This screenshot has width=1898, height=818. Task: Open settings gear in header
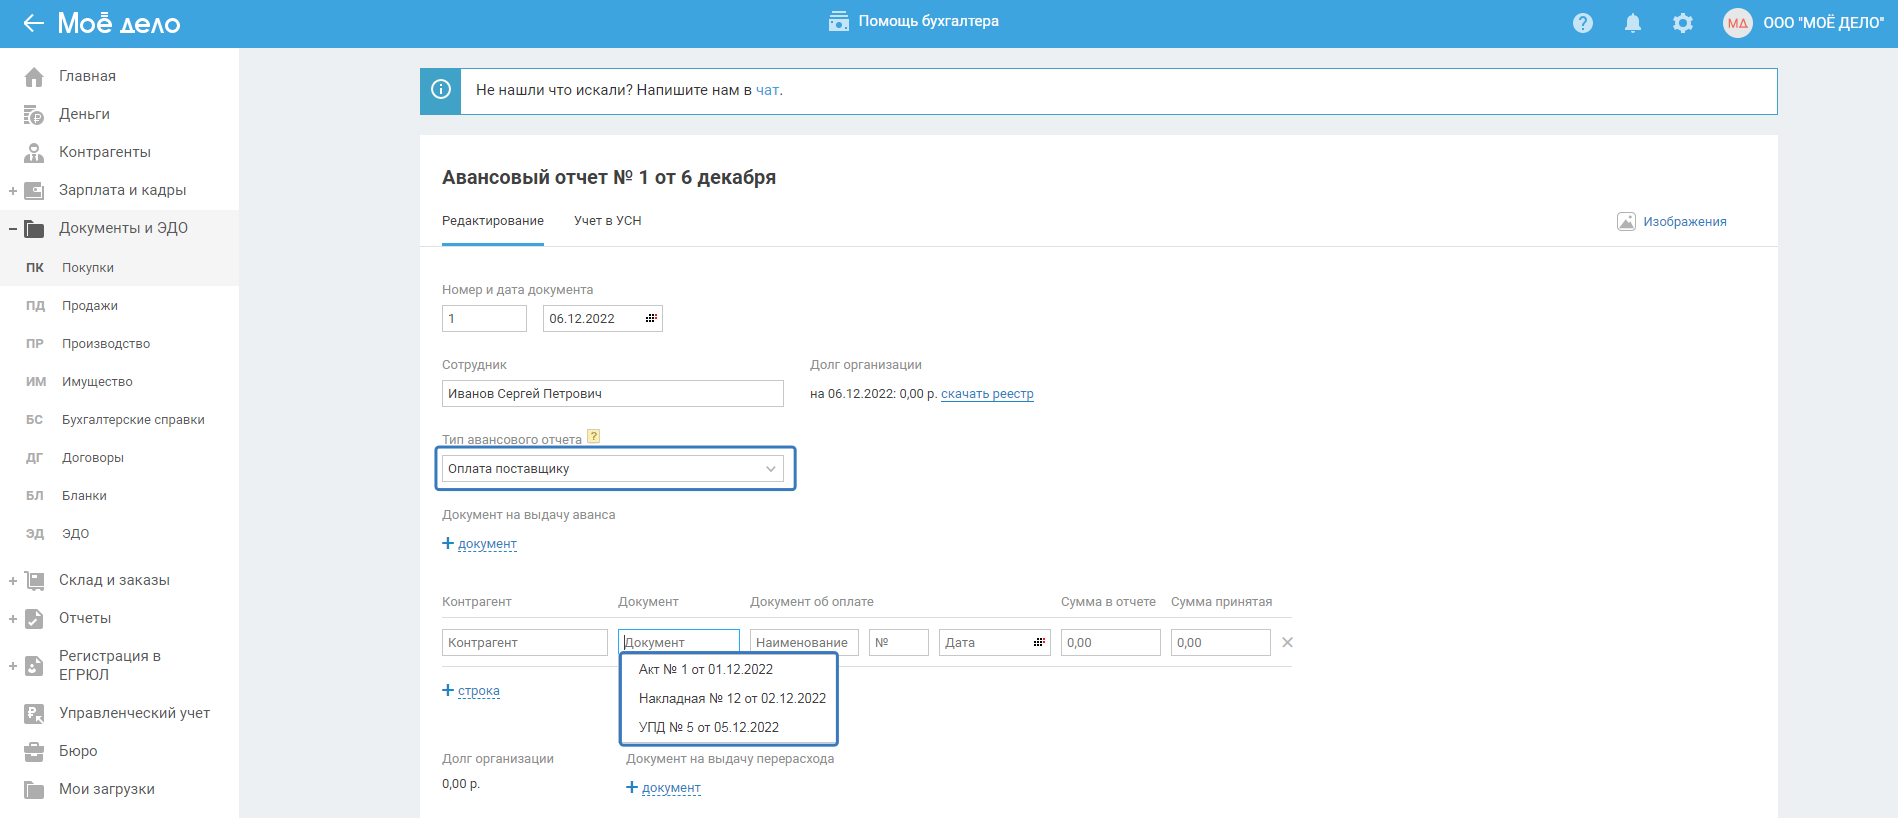[x=1683, y=23]
